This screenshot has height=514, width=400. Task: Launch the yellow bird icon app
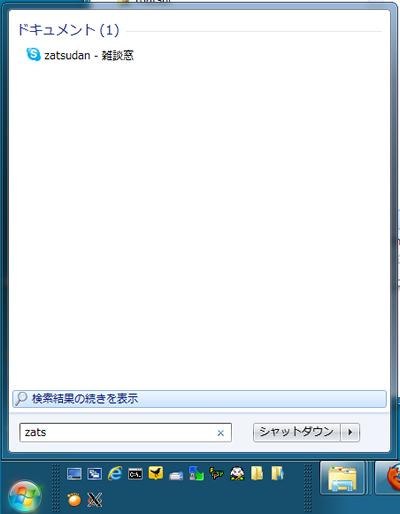(156, 473)
